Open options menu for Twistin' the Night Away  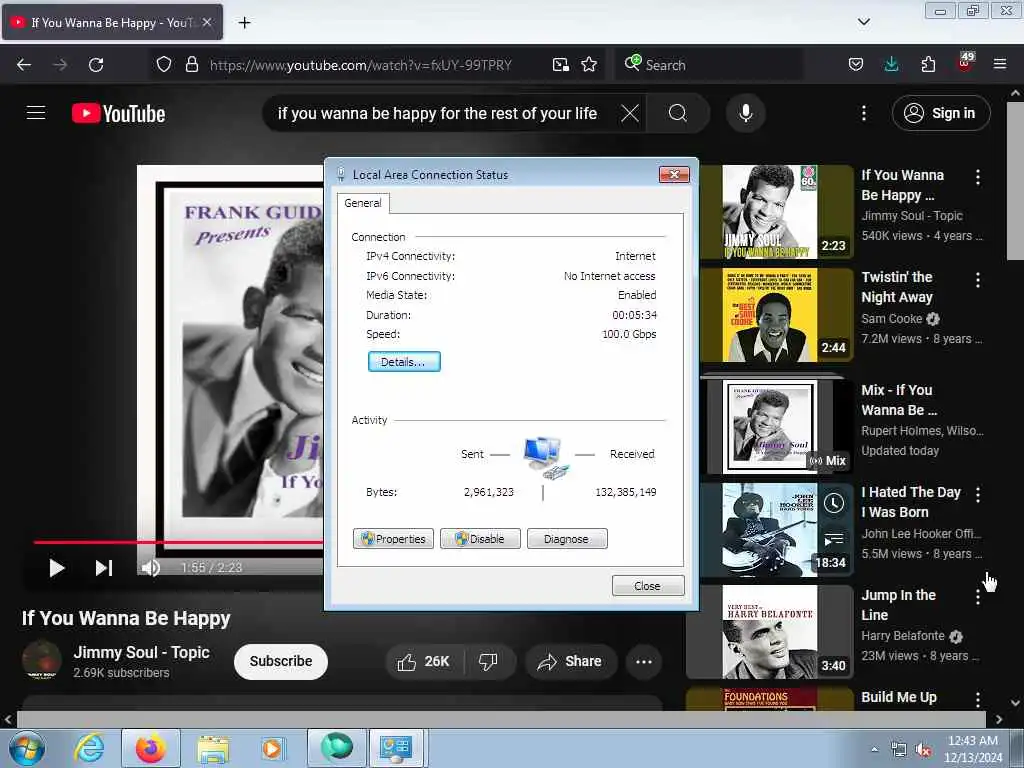click(x=978, y=280)
